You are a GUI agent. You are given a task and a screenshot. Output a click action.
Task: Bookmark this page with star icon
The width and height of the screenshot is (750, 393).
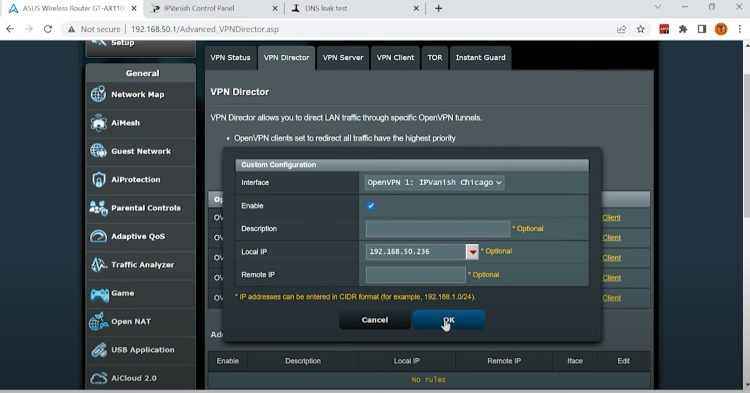(x=640, y=29)
